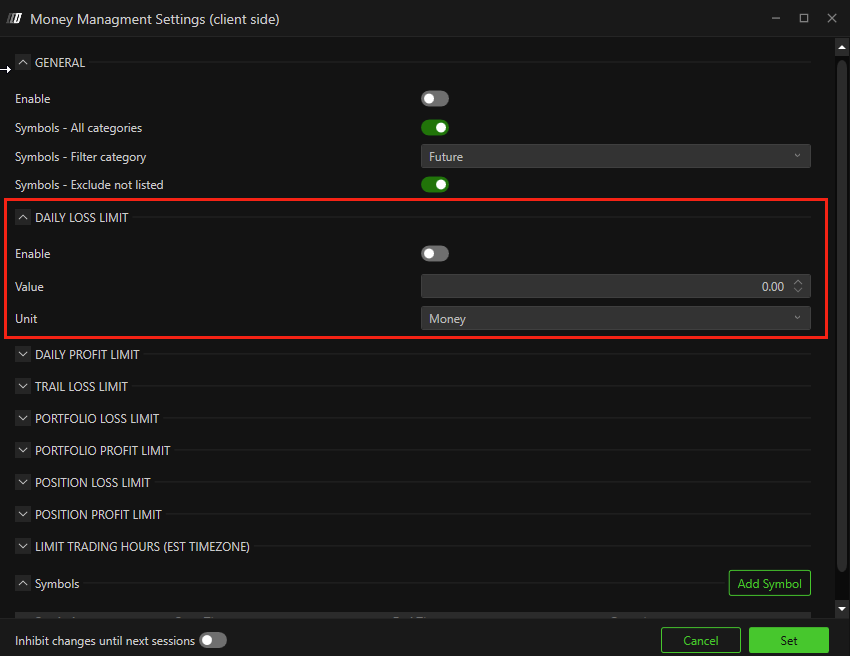850x656 pixels.
Task: Expand the PORTFOLIO PROFIT LIMIT section
Action: tap(24, 451)
